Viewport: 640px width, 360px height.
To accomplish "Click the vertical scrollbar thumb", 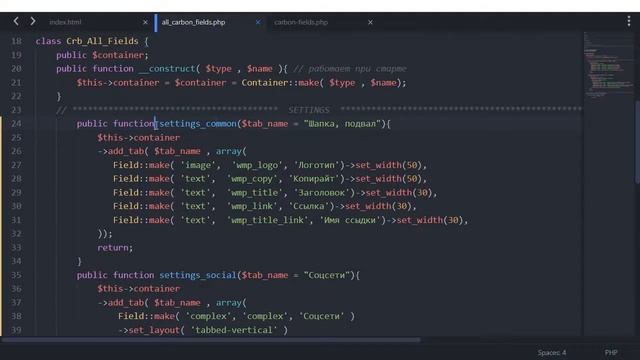I will click(x=637, y=142).
